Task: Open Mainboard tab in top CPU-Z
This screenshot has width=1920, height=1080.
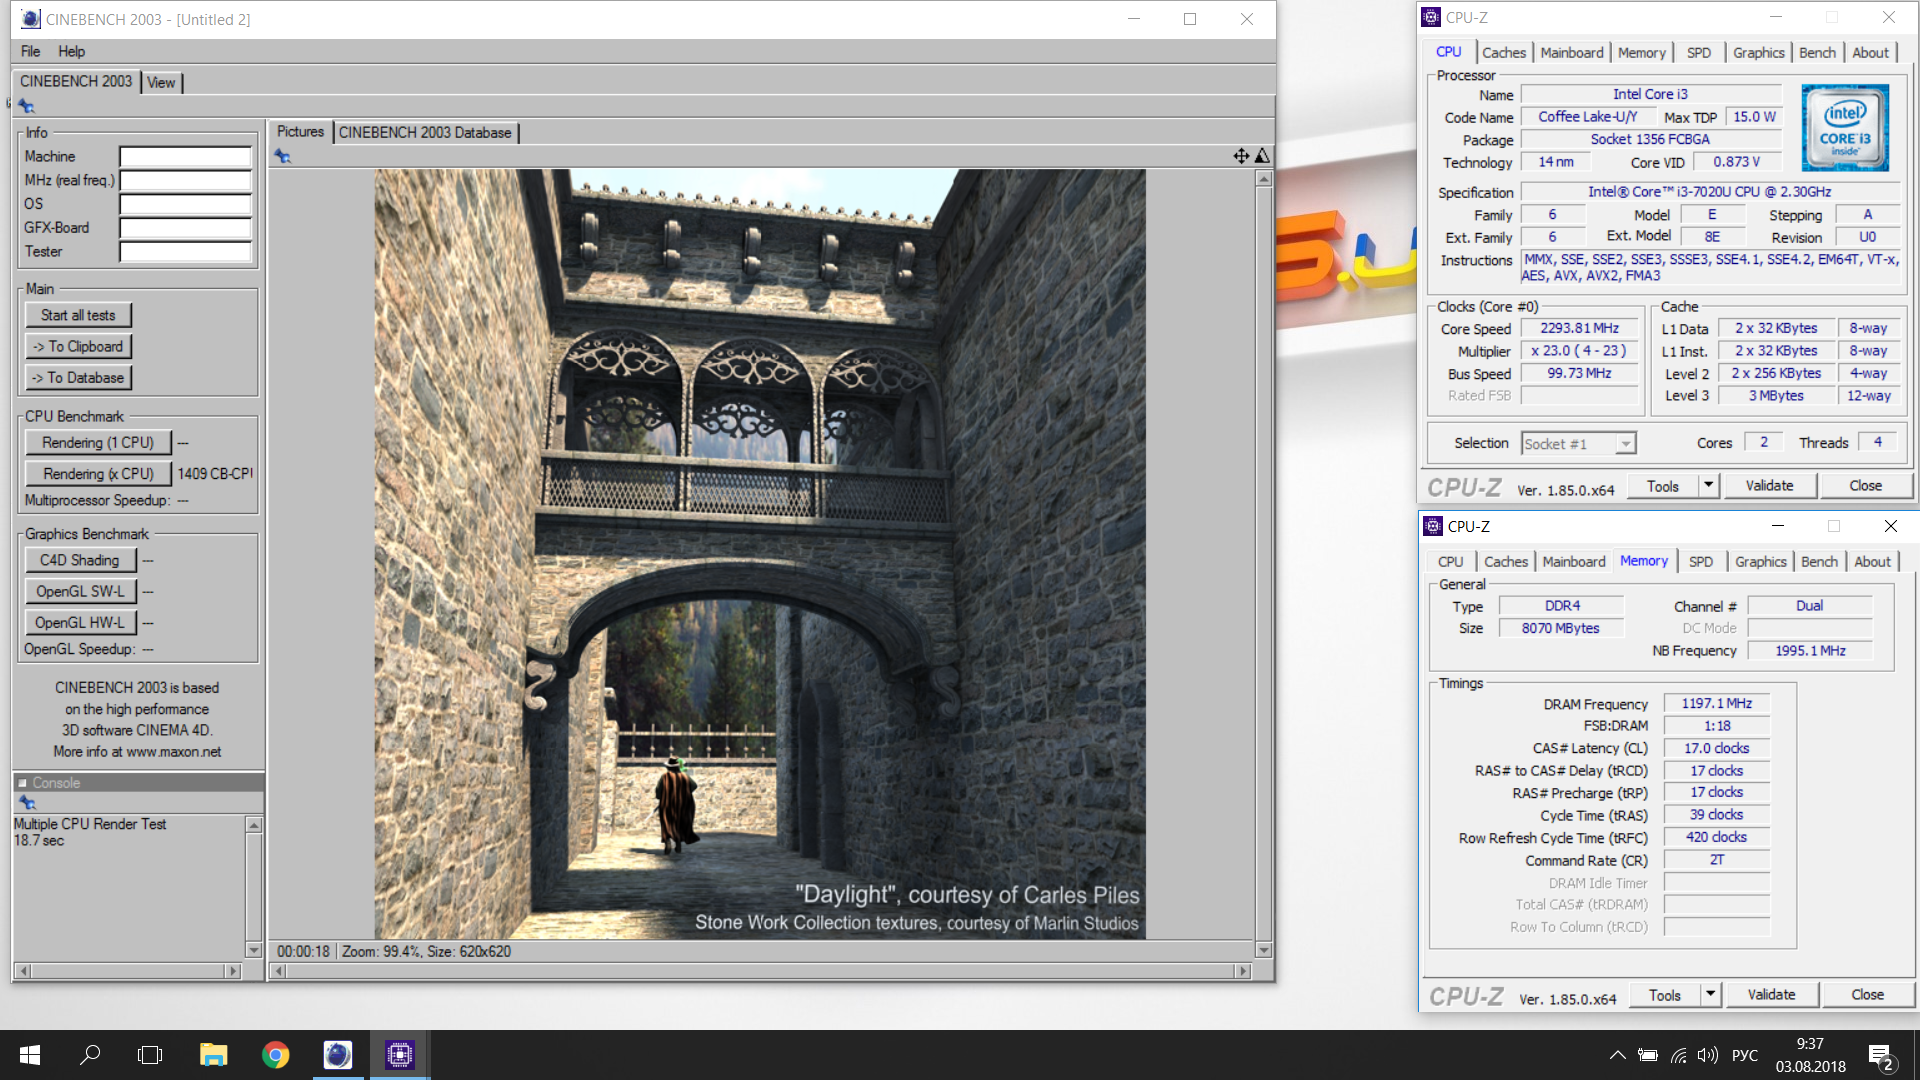Action: (x=1572, y=53)
